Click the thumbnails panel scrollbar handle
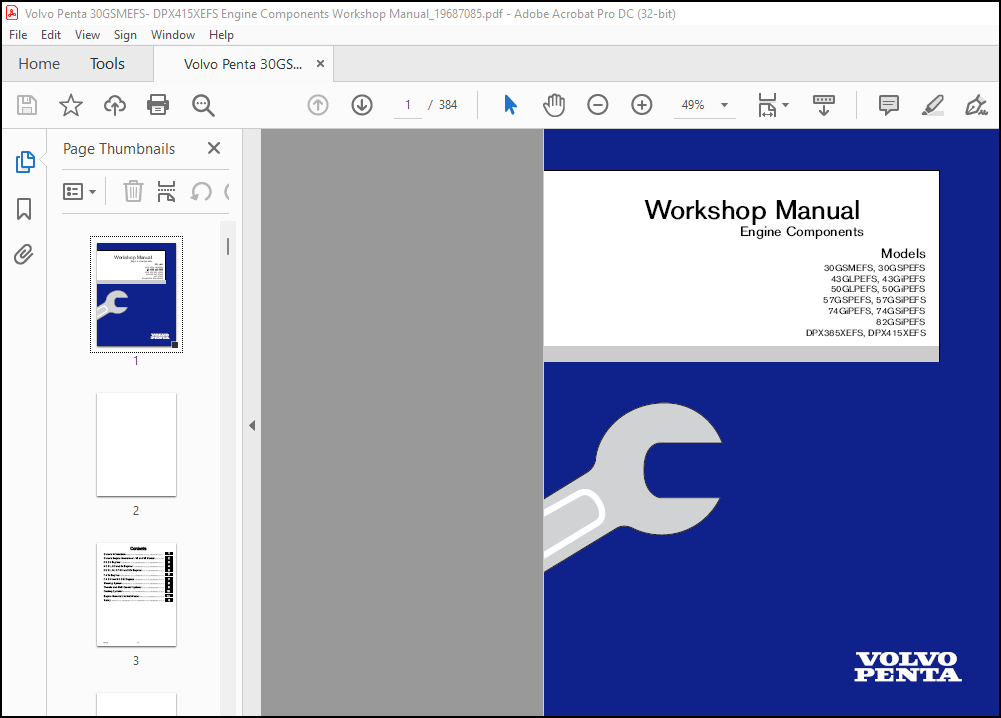 pyautogui.click(x=228, y=246)
